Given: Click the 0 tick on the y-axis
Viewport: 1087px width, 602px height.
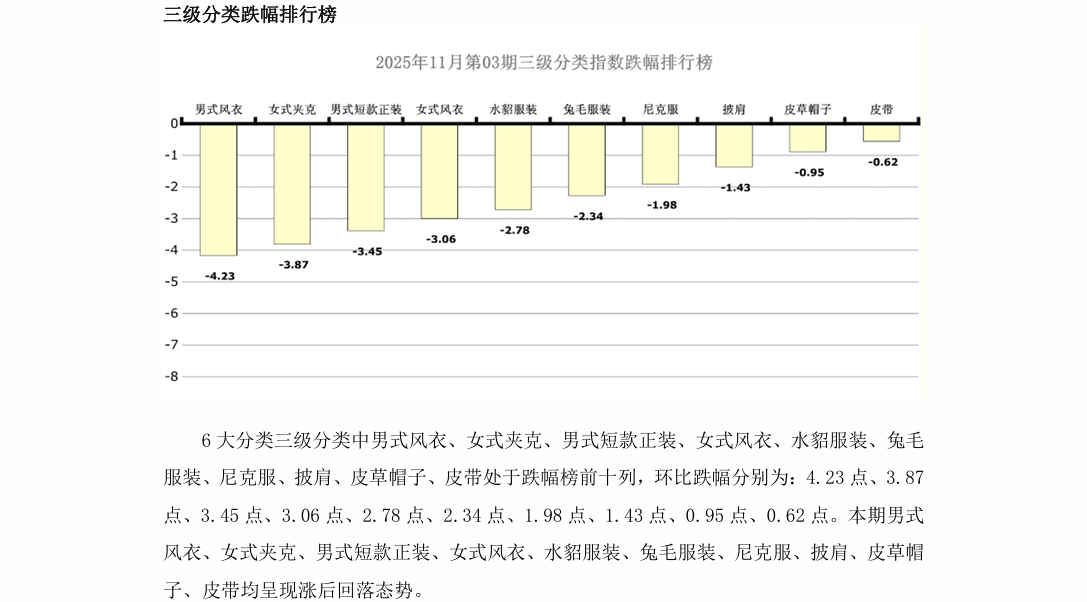Looking at the screenshot, I should (x=174, y=124).
